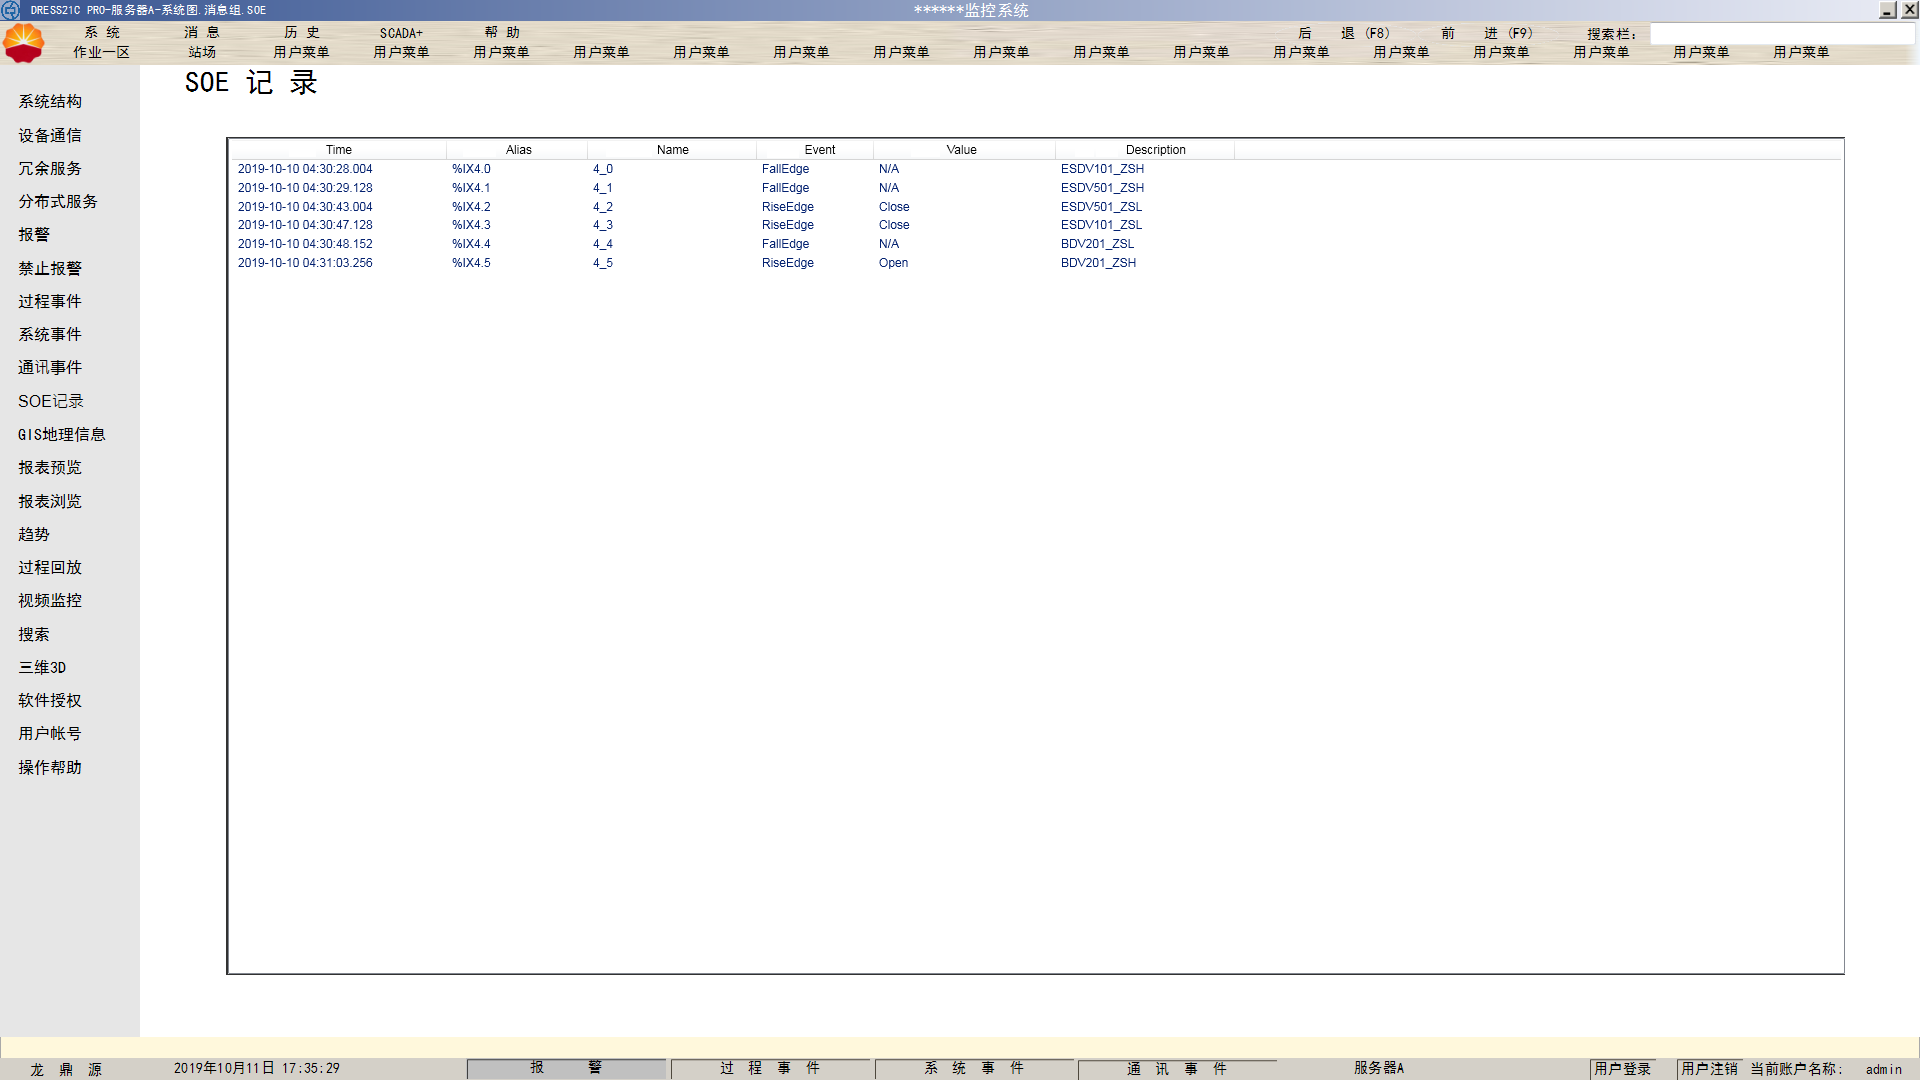Open 禁止报警 in the sidebar
1920x1080 pixels.
point(50,268)
